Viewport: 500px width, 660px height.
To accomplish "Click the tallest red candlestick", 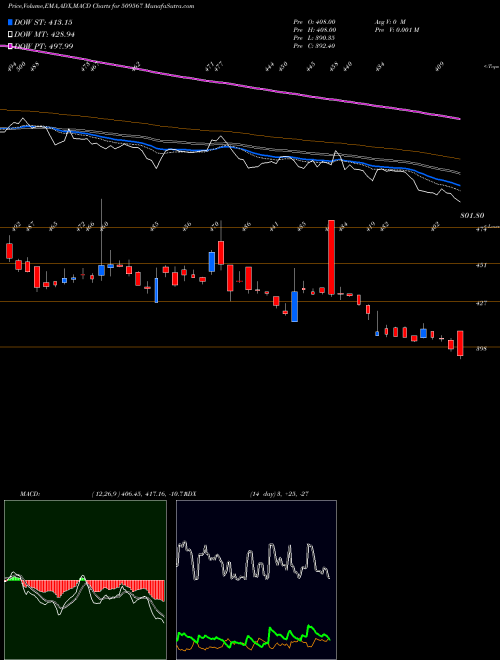I will pos(331,257).
